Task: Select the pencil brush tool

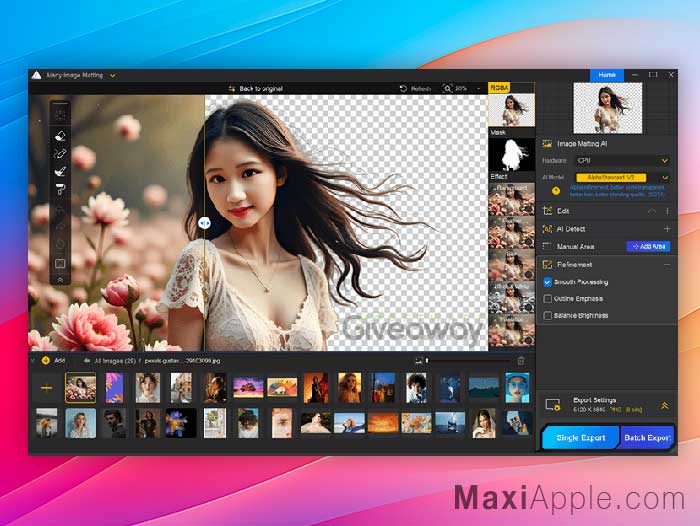Action: [x=60, y=154]
